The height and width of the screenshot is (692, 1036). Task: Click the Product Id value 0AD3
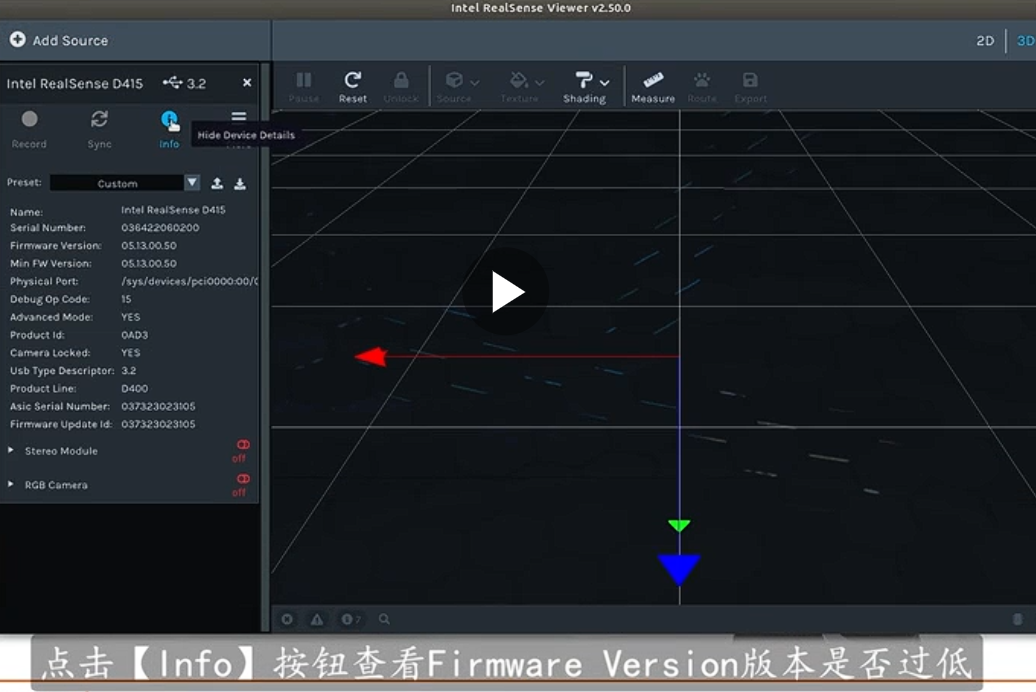pyautogui.click(x=135, y=335)
